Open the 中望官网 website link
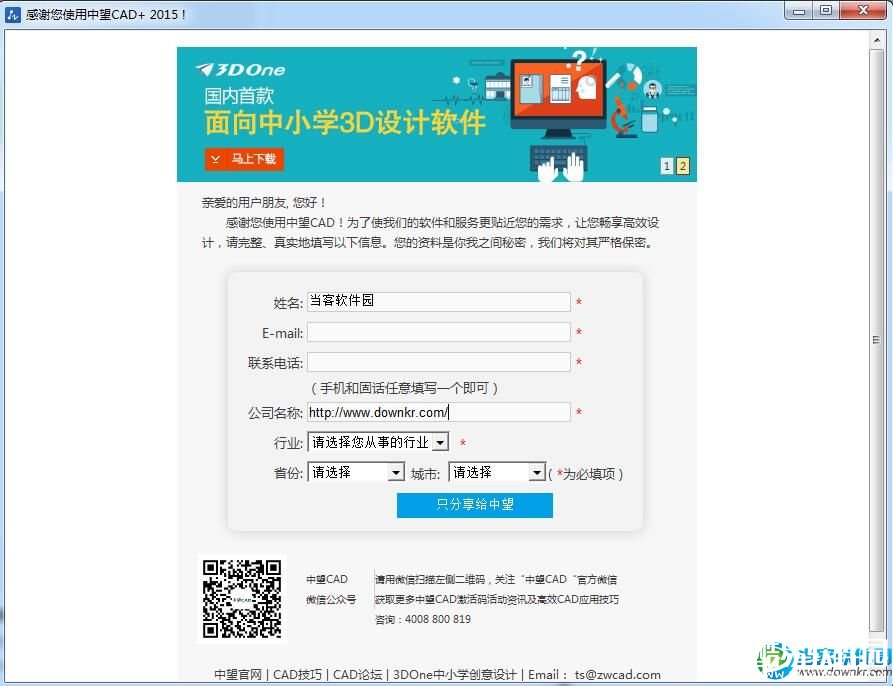 click(x=235, y=674)
